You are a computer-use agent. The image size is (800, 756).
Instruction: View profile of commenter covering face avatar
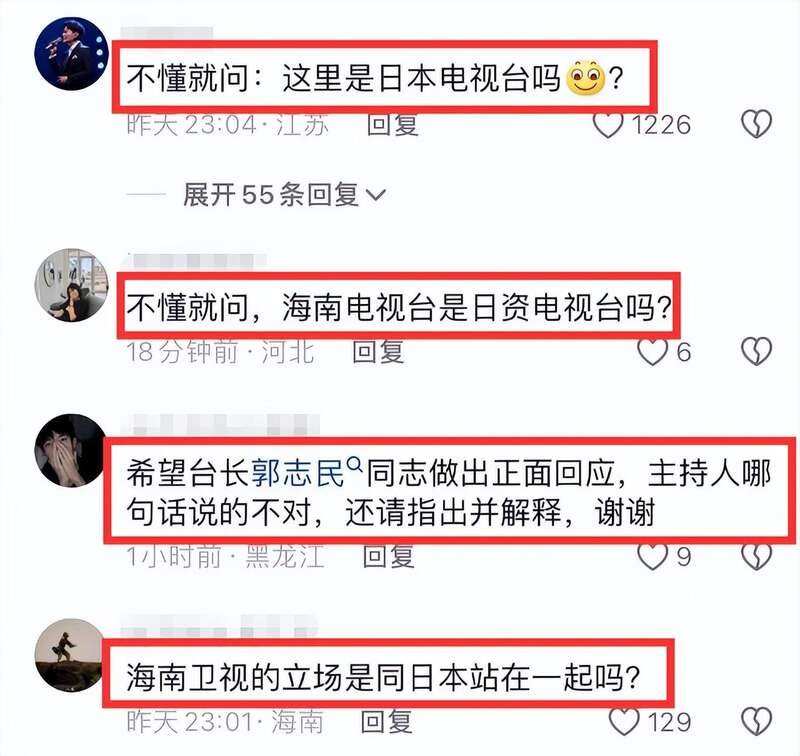(70, 451)
